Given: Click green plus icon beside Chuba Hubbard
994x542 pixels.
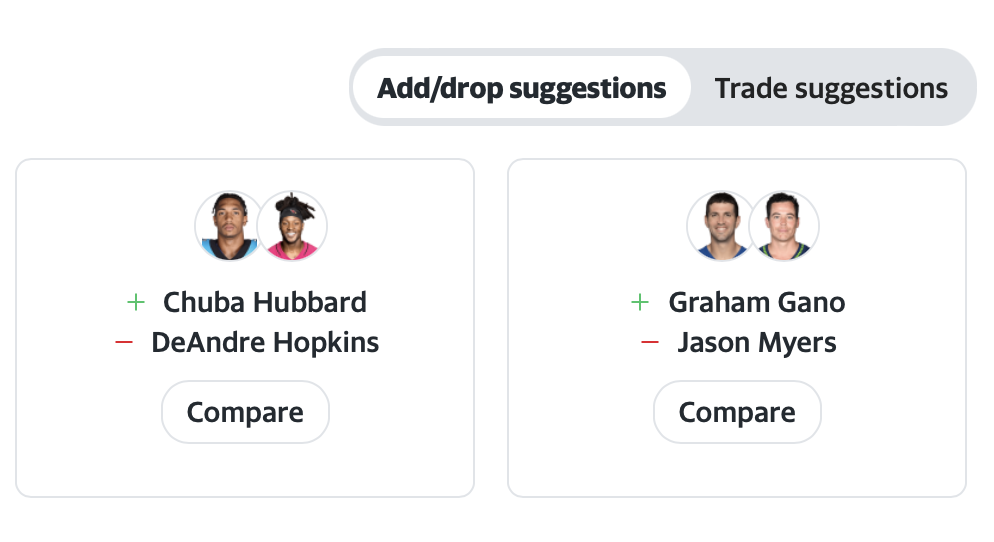Looking at the screenshot, I should [136, 302].
